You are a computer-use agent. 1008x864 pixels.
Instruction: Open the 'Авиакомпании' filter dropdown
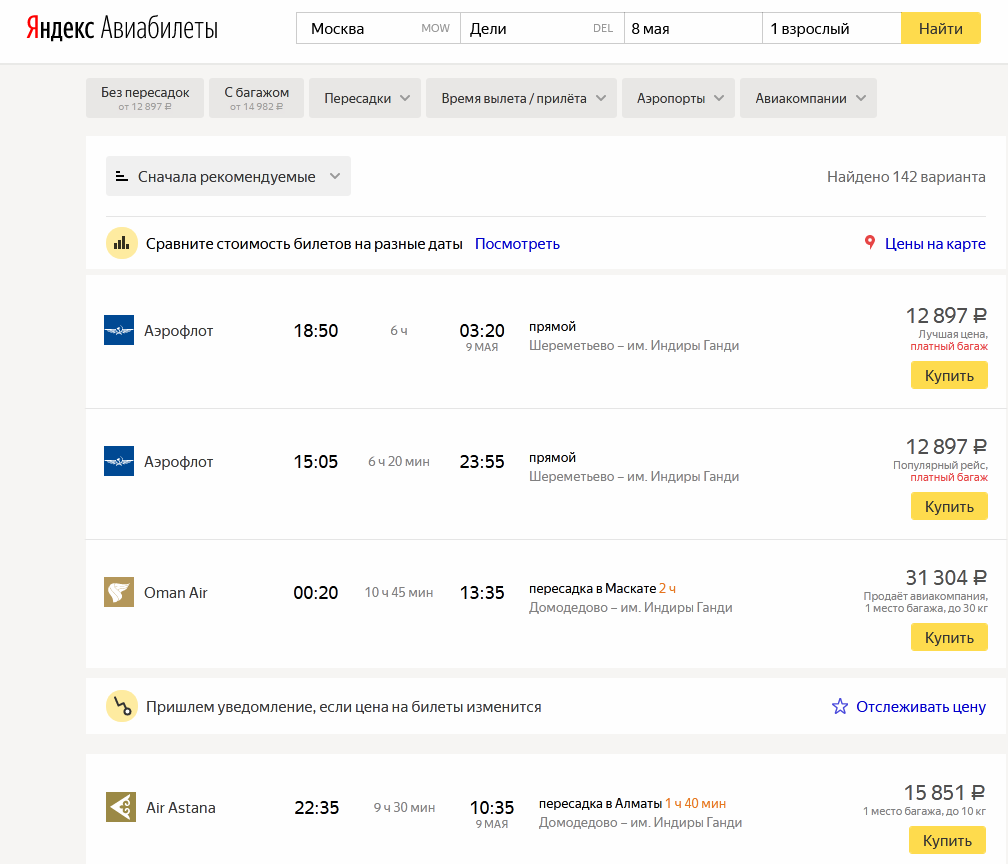pyautogui.click(x=808, y=98)
